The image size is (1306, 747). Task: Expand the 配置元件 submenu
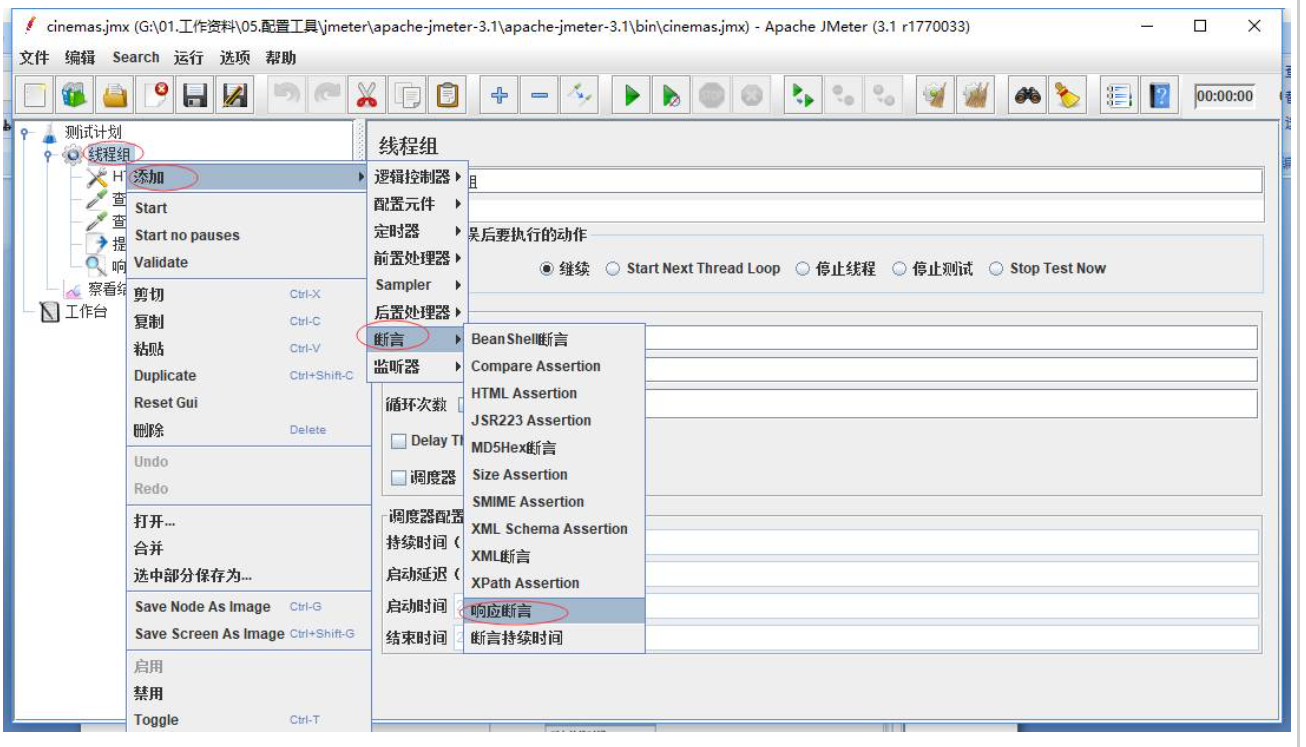pos(418,204)
